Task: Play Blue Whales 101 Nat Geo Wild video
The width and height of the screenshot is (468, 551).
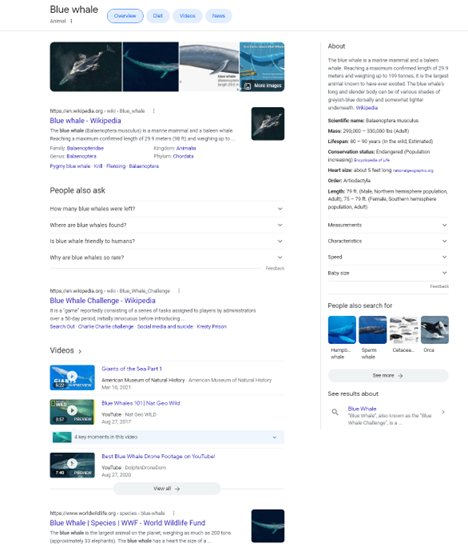Action: pyautogui.click(x=72, y=411)
